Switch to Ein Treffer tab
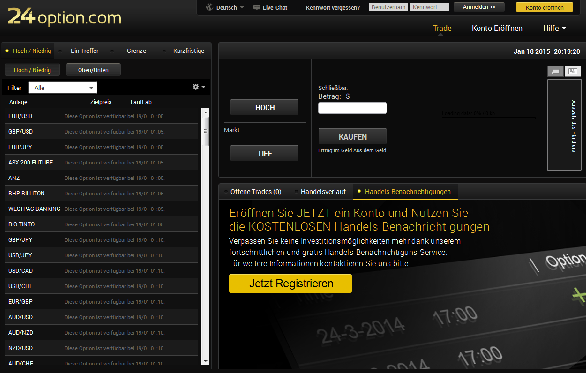Screen dimensions: 586x373 [x=84, y=51]
